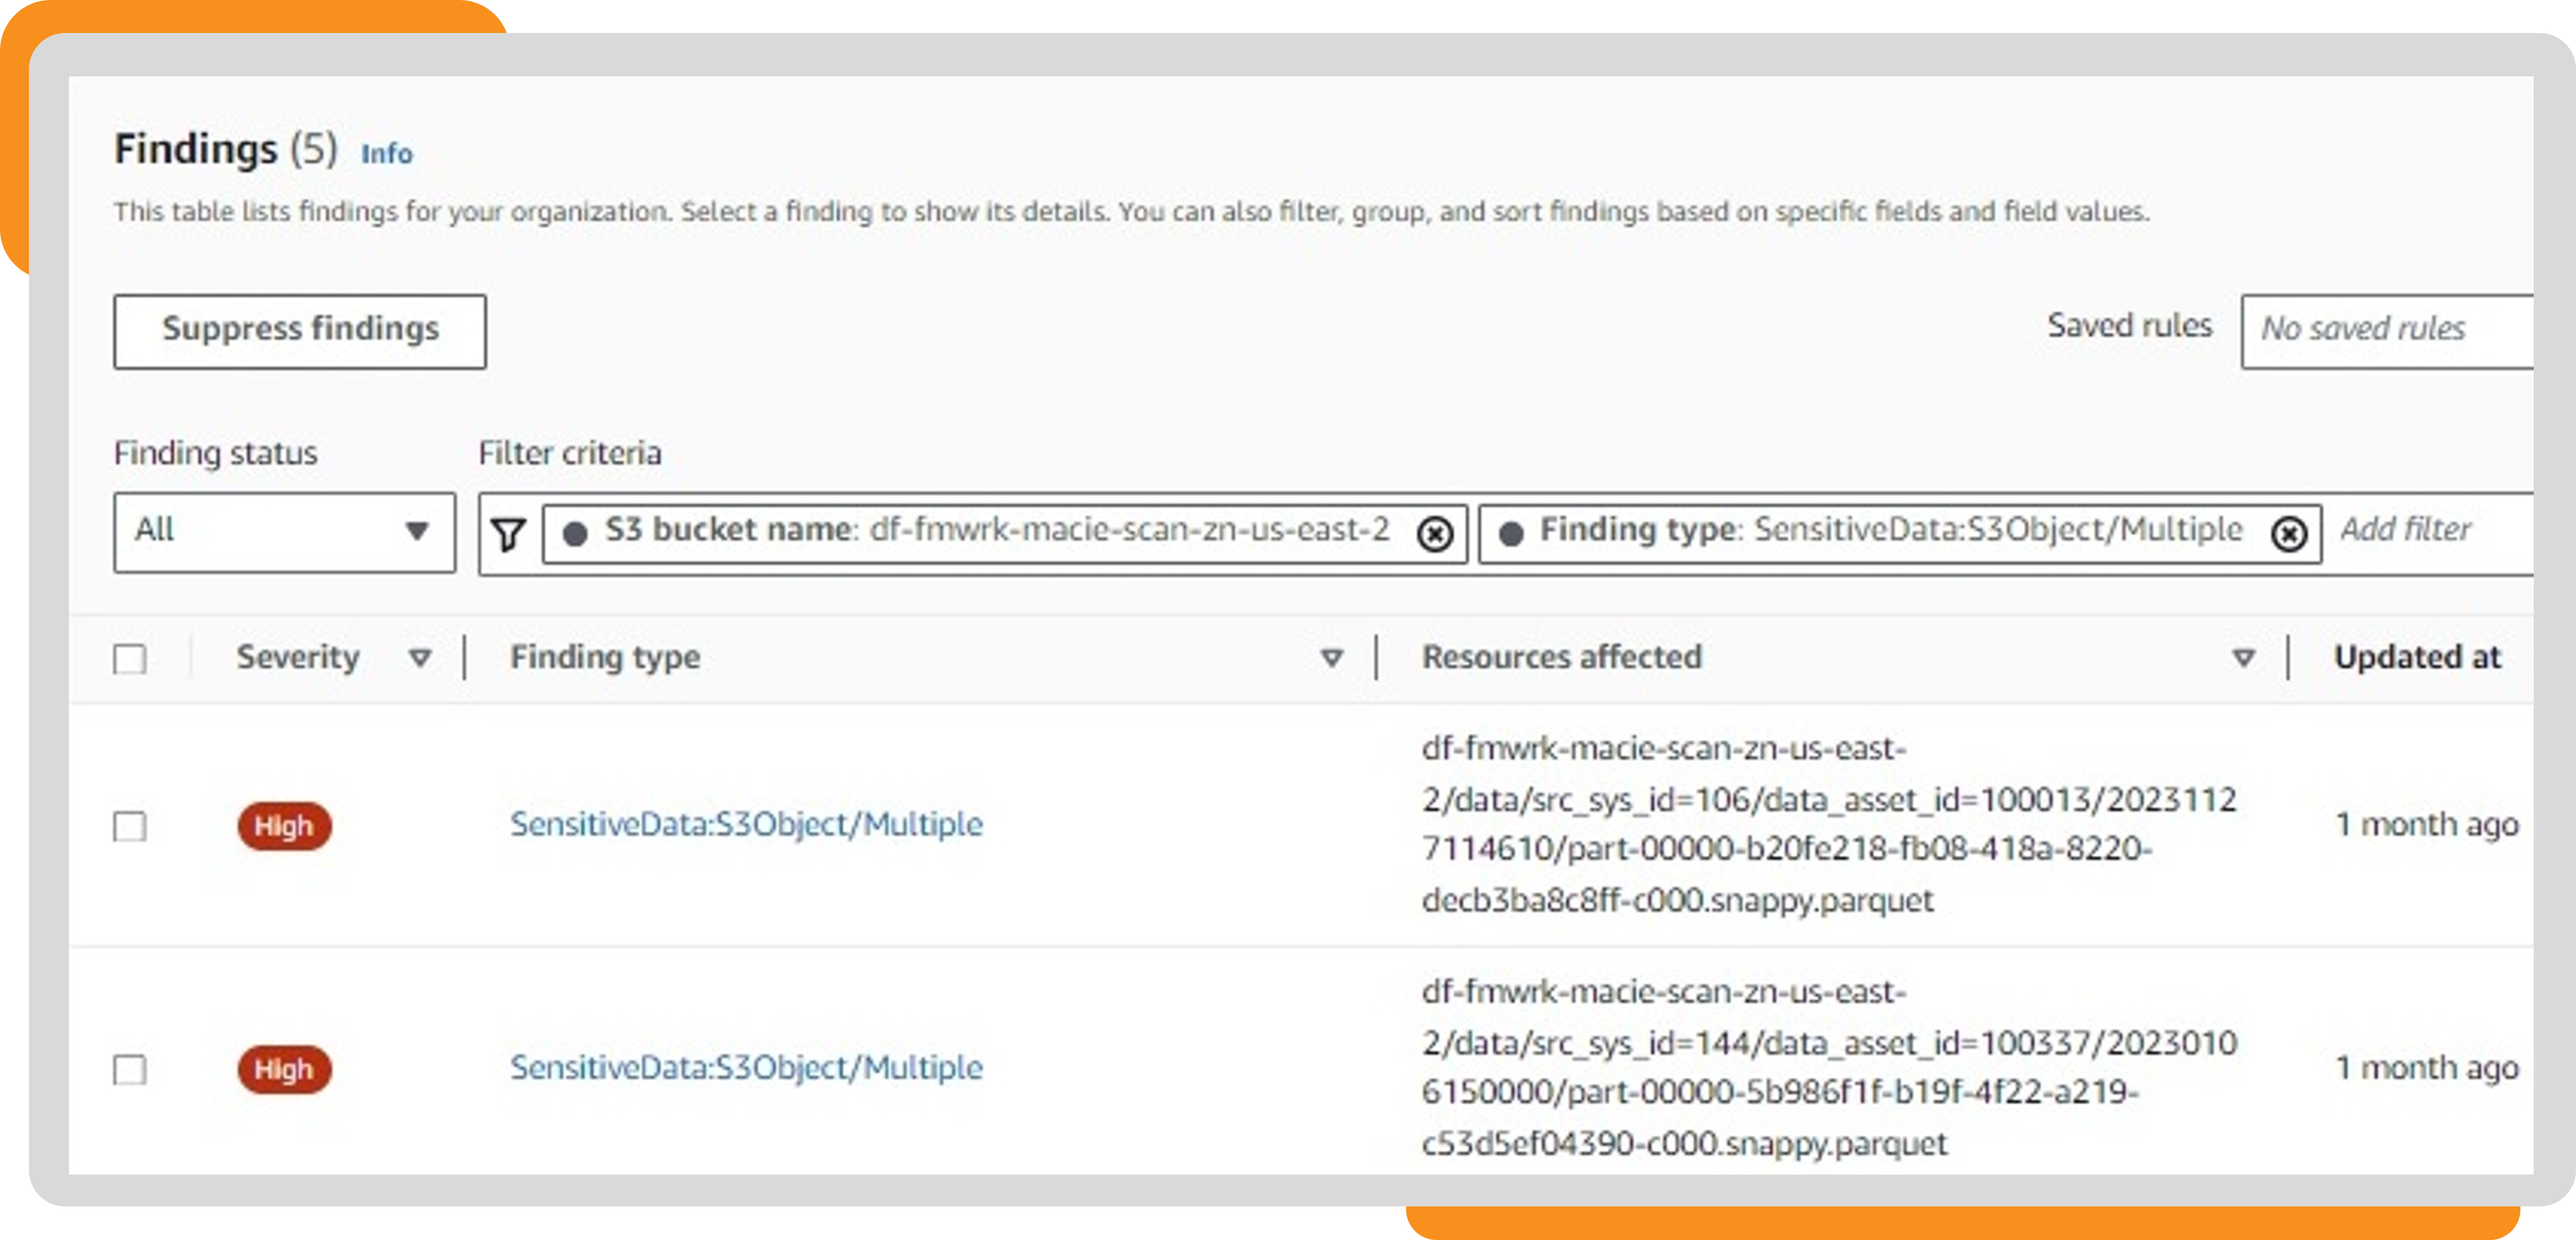Click the Finding type column header label

(x=605, y=657)
